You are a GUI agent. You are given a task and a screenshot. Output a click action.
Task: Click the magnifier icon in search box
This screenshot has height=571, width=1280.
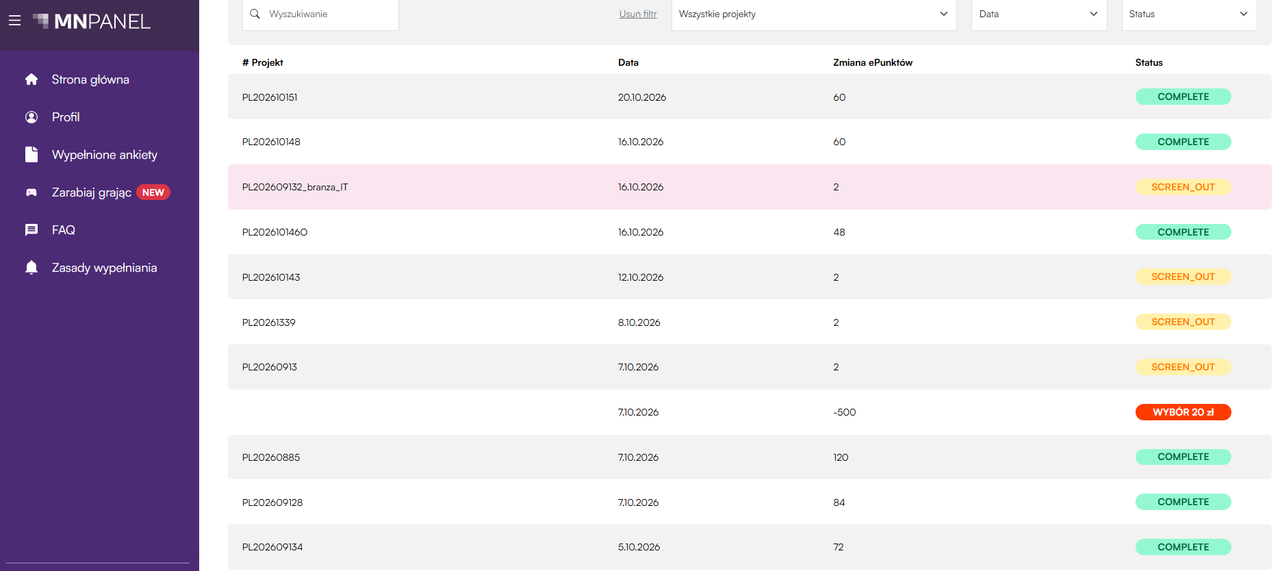pyautogui.click(x=255, y=14)
